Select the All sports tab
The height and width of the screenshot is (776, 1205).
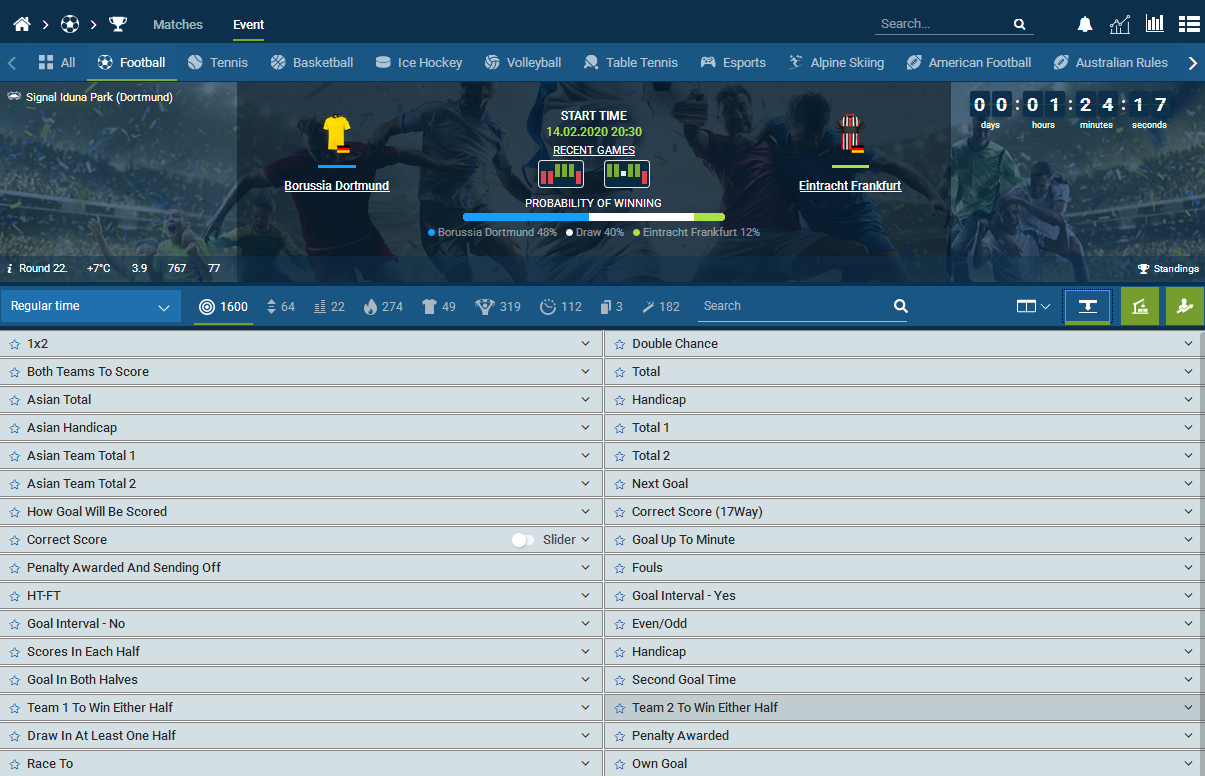point(56,62)
